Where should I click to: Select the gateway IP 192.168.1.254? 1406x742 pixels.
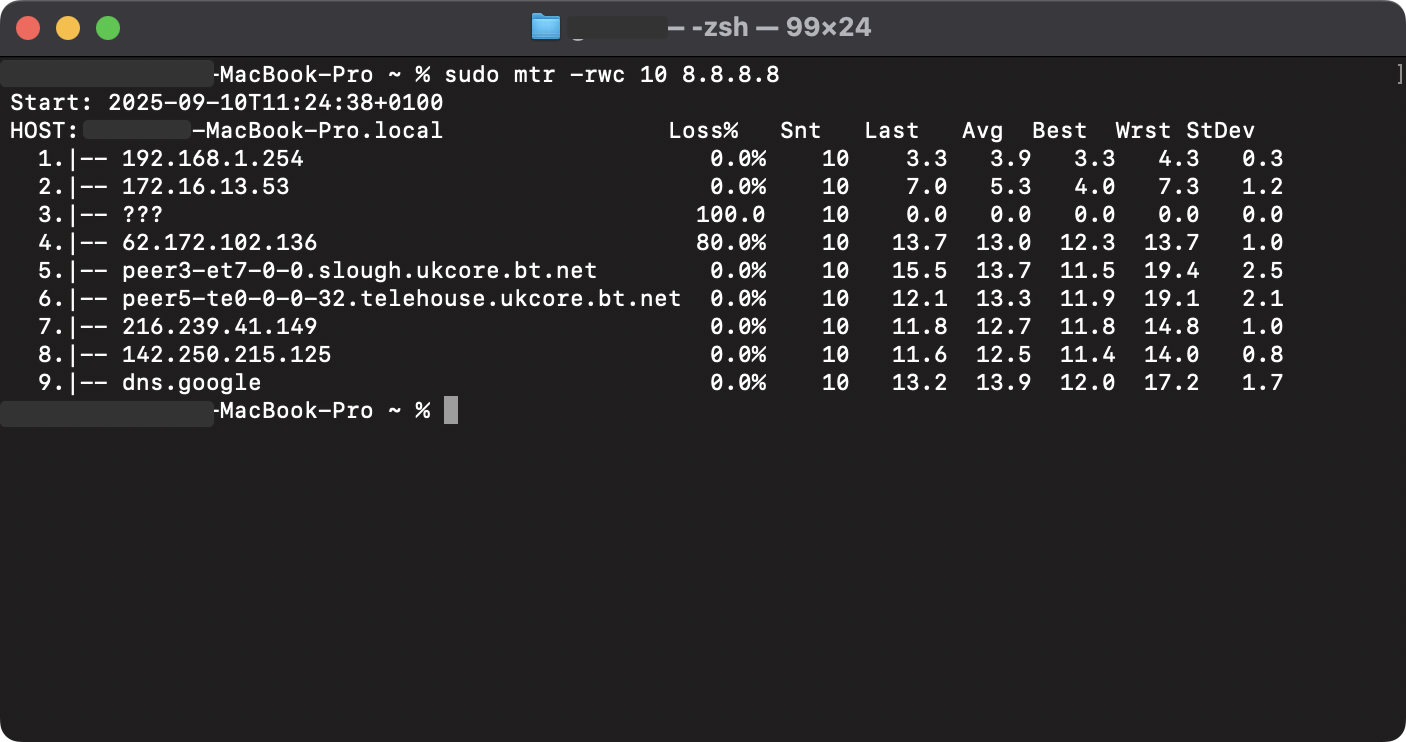(x=210, y=158)
